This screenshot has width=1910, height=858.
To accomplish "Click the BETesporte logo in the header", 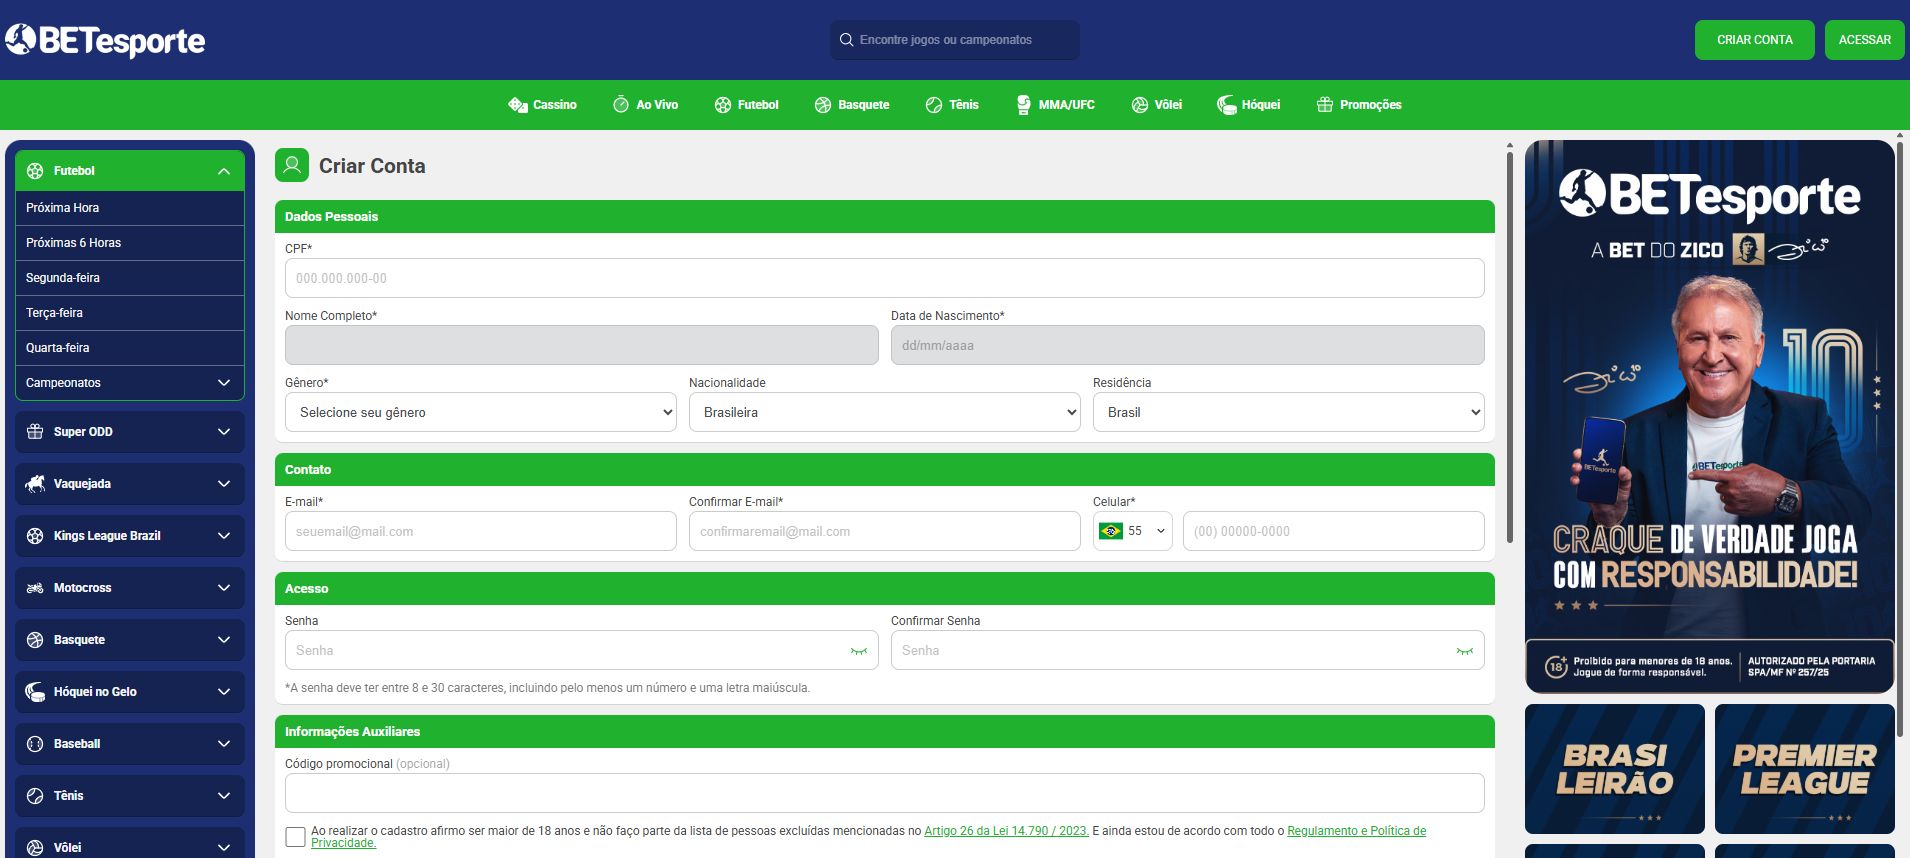I will pyautogui.click(x=105, y=40).
